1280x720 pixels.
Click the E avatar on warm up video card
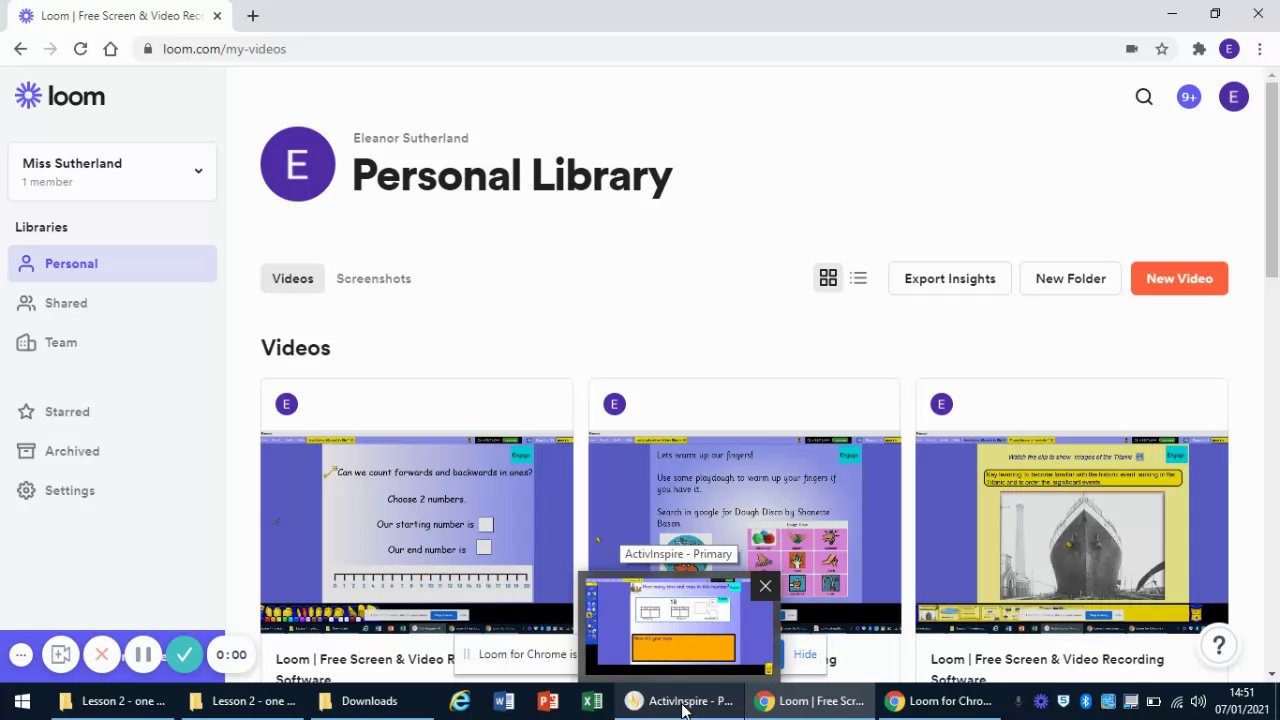coord(614,404)
